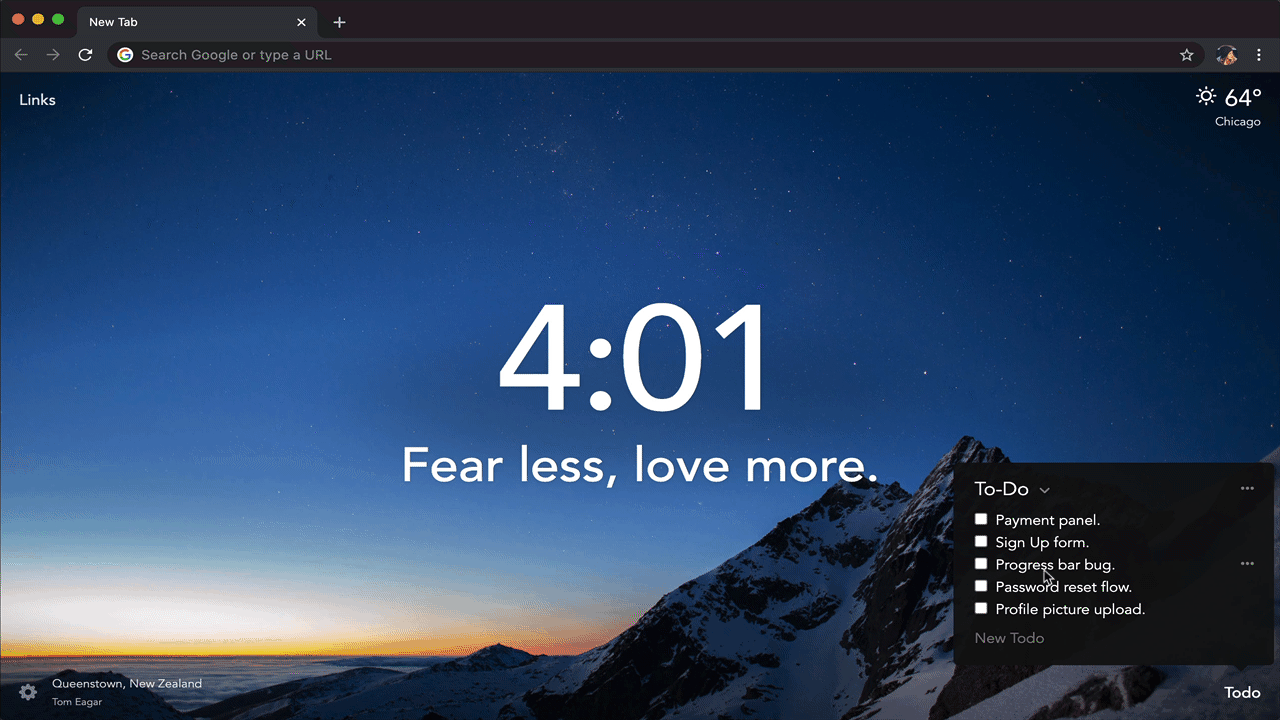1280x720 pixels.
Task: Select the Sign Up form todo text
Action: point(1043,542)
